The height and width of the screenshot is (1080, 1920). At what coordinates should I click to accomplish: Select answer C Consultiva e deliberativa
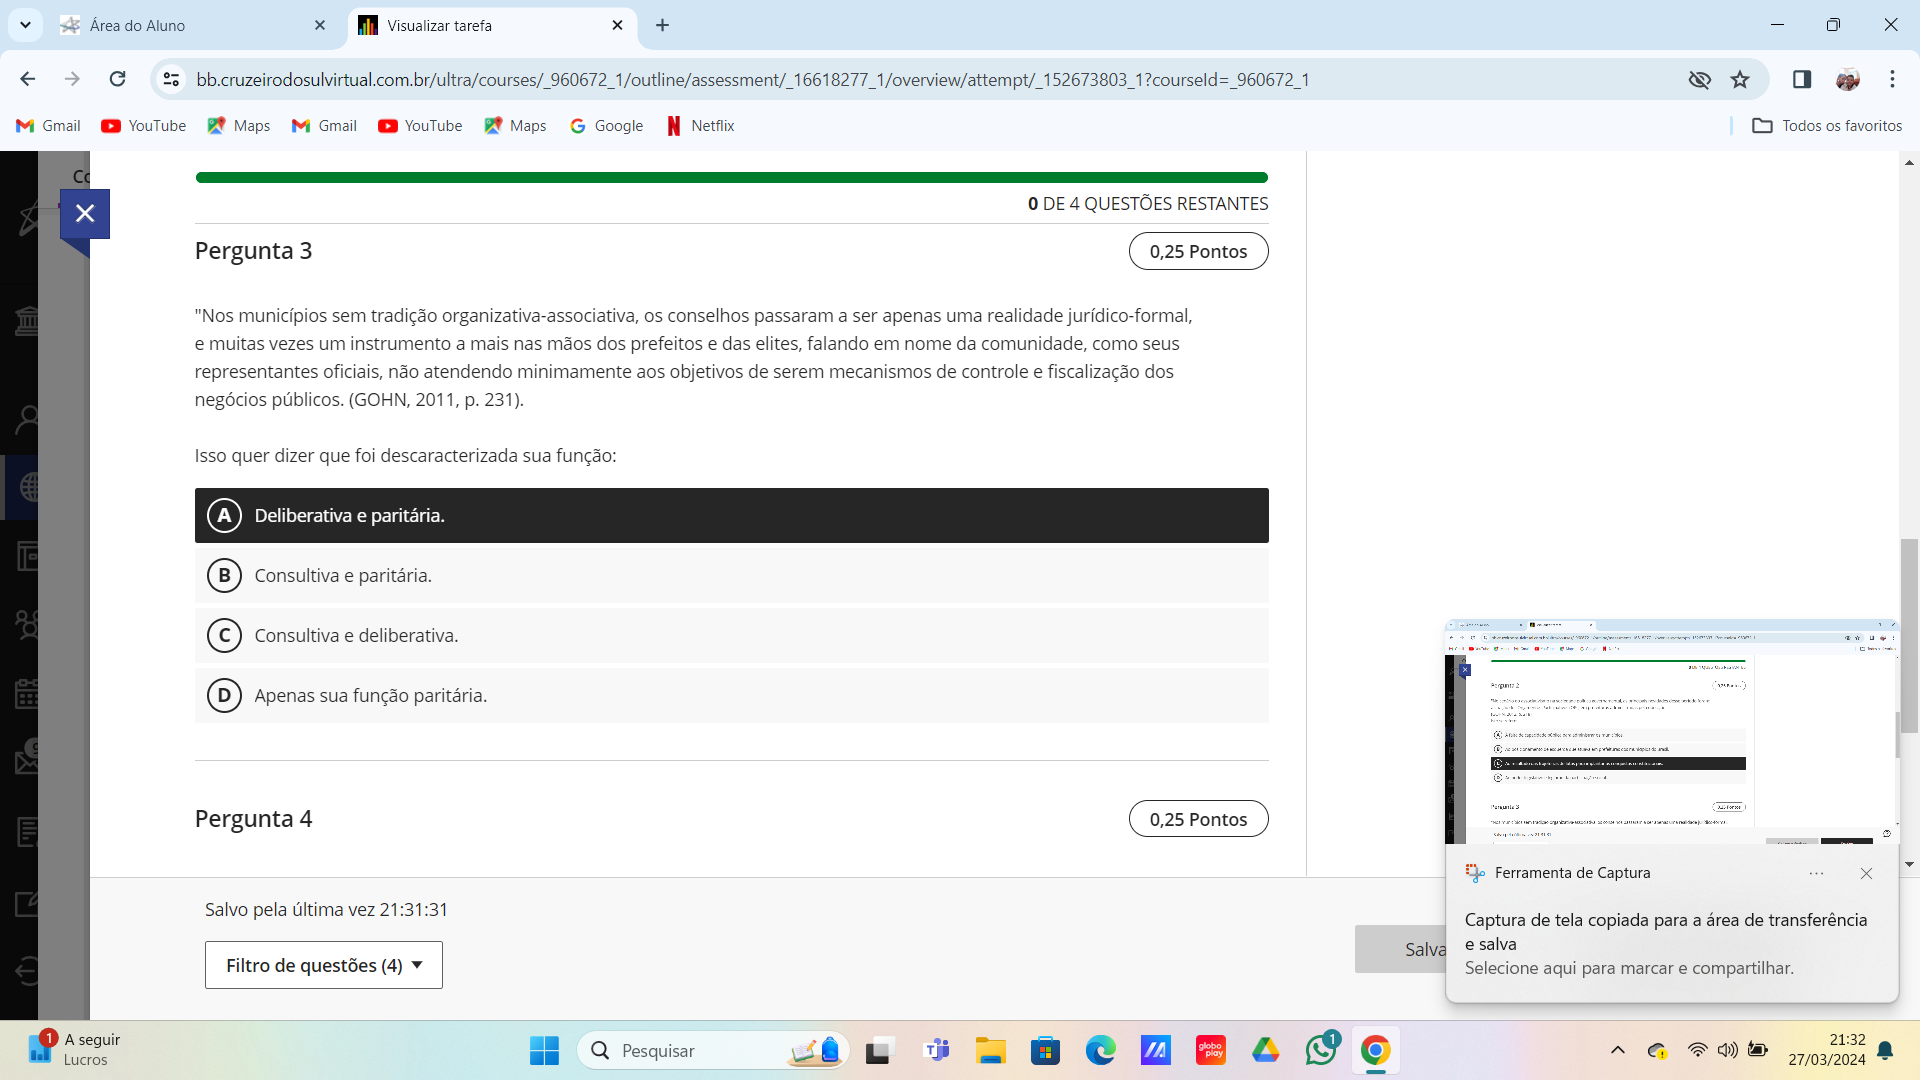coord(731,635)
